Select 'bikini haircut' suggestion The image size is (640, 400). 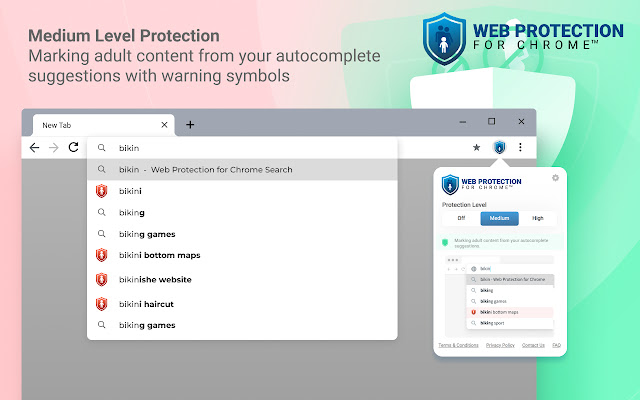coord(147,304)
